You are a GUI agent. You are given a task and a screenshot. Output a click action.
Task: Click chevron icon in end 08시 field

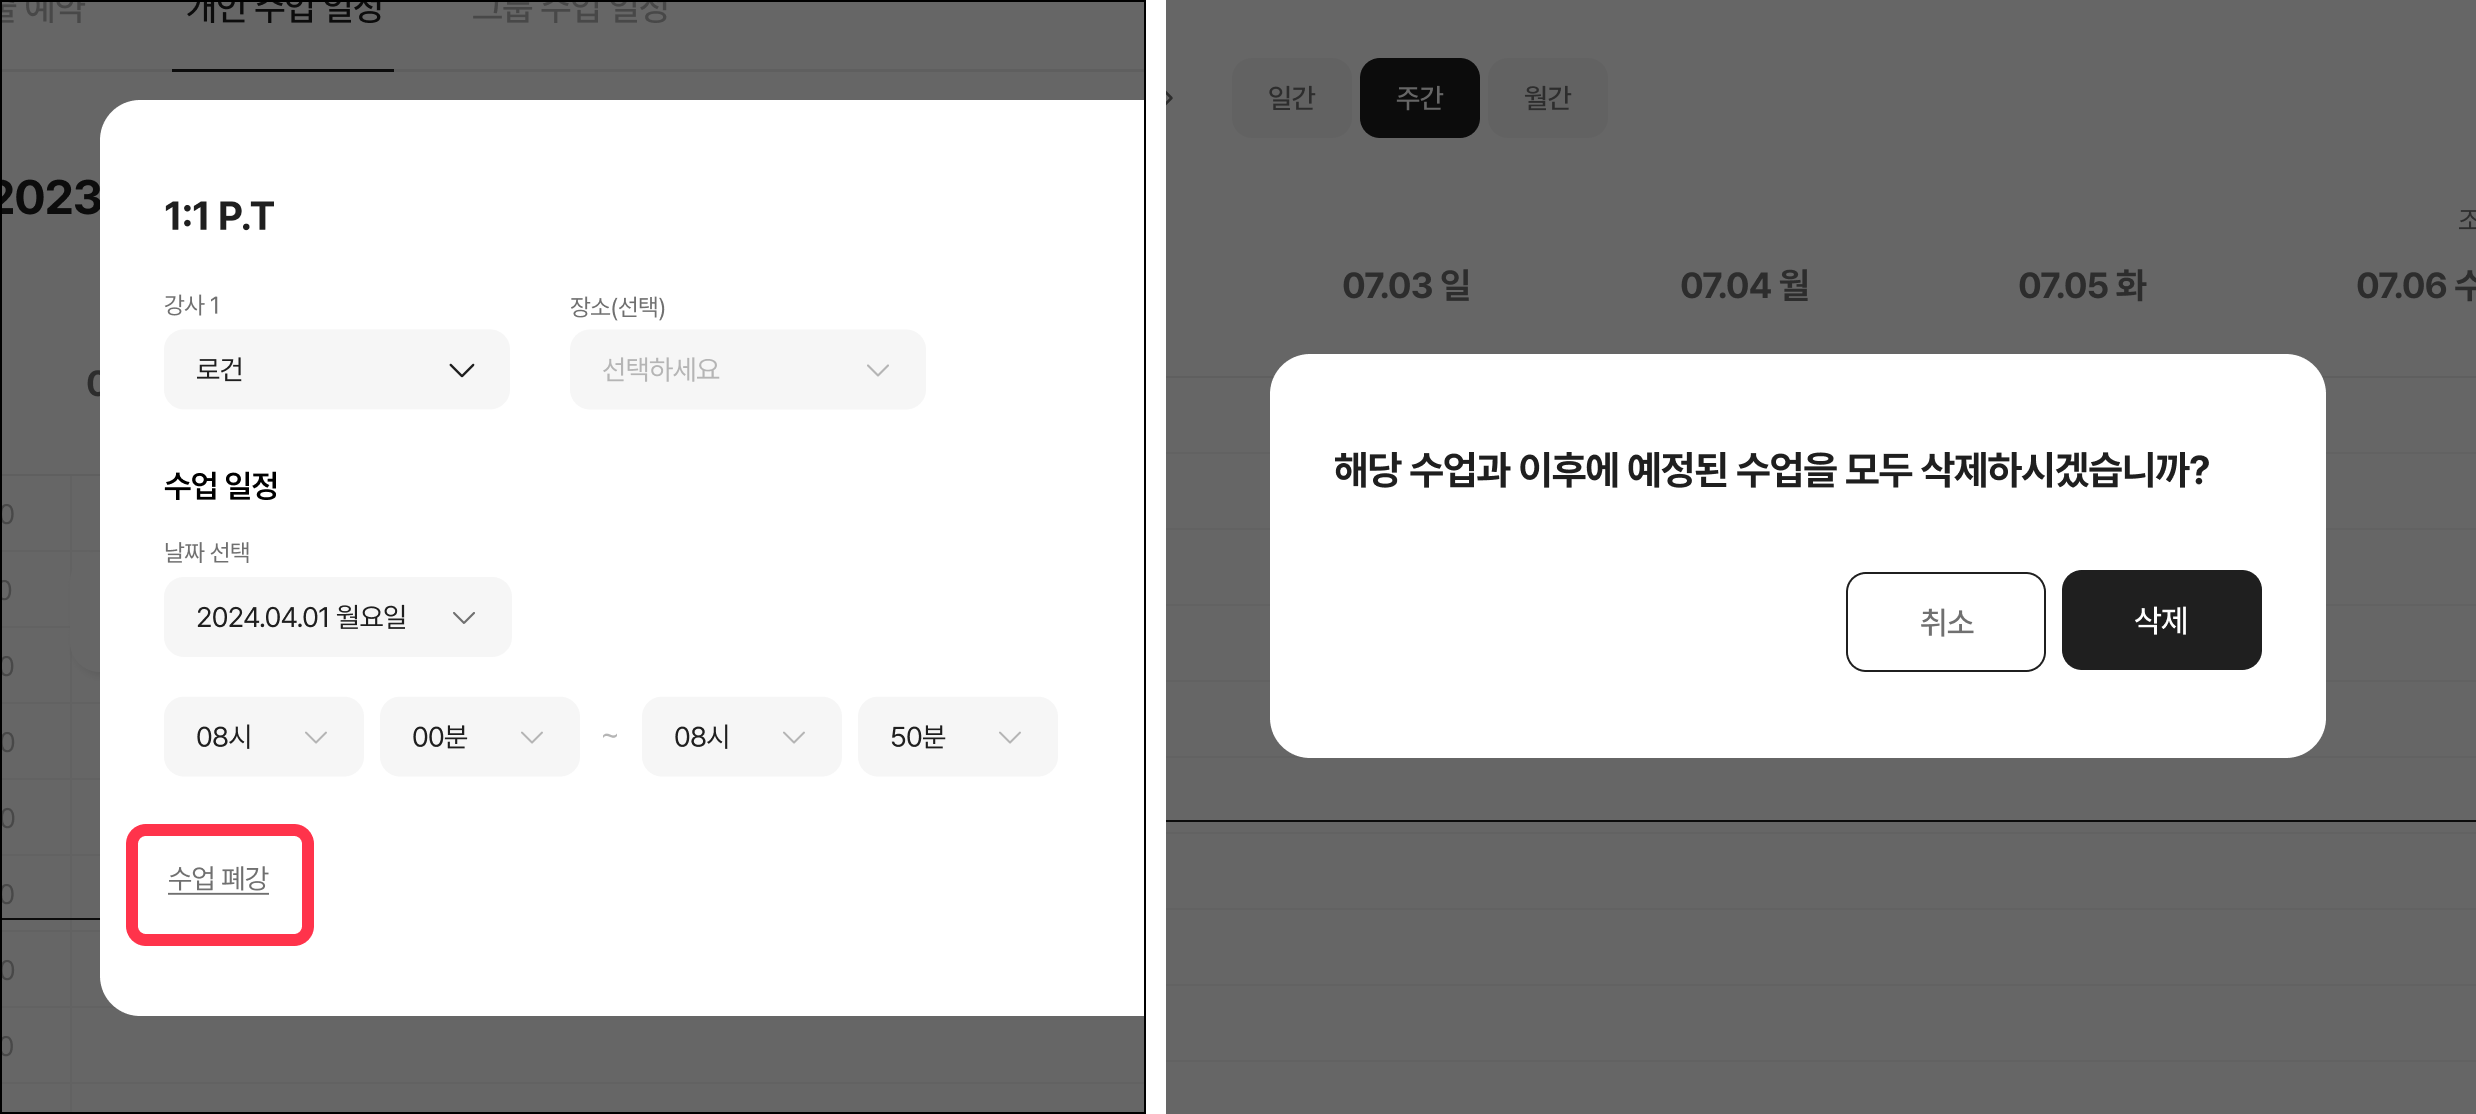coord(793,738)
